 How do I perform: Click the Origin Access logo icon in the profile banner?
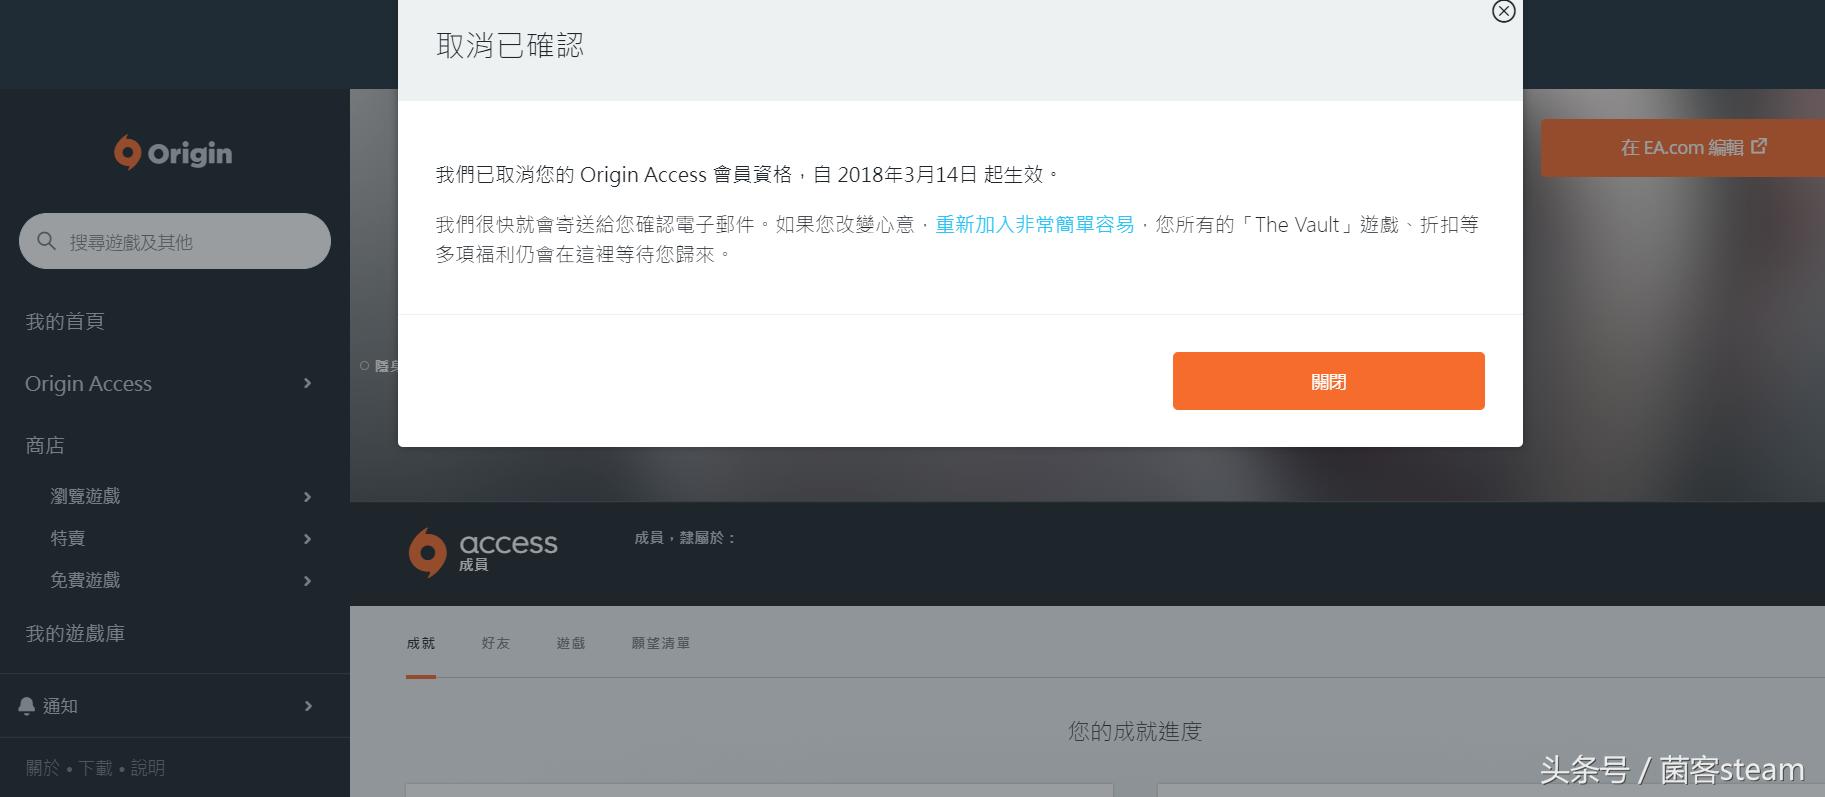pos(427,552)
